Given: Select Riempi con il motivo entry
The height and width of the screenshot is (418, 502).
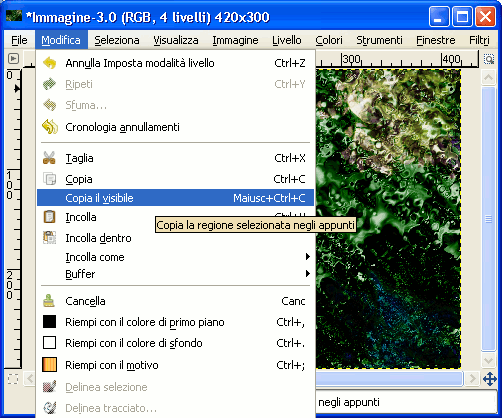Looking at the screenshot, I should coord(175,365).
